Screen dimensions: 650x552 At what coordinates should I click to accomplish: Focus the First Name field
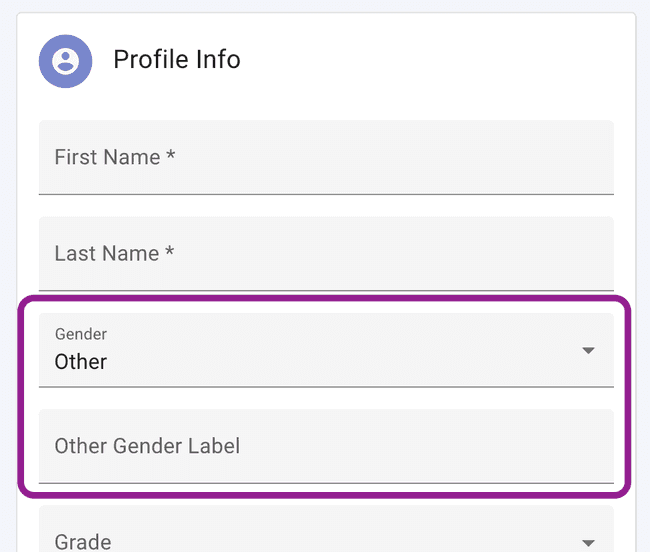click(x=325, y=157)
